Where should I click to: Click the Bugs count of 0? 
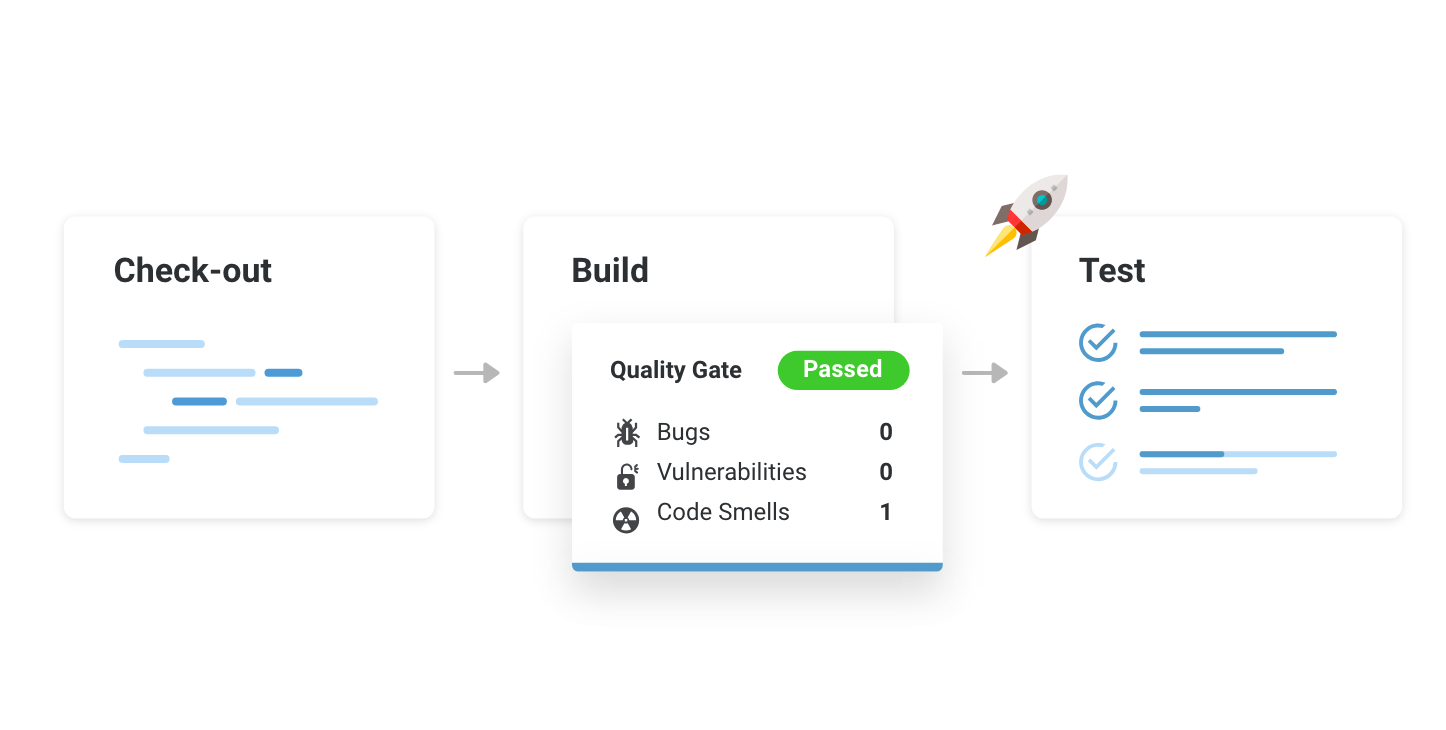coord(886,432)
